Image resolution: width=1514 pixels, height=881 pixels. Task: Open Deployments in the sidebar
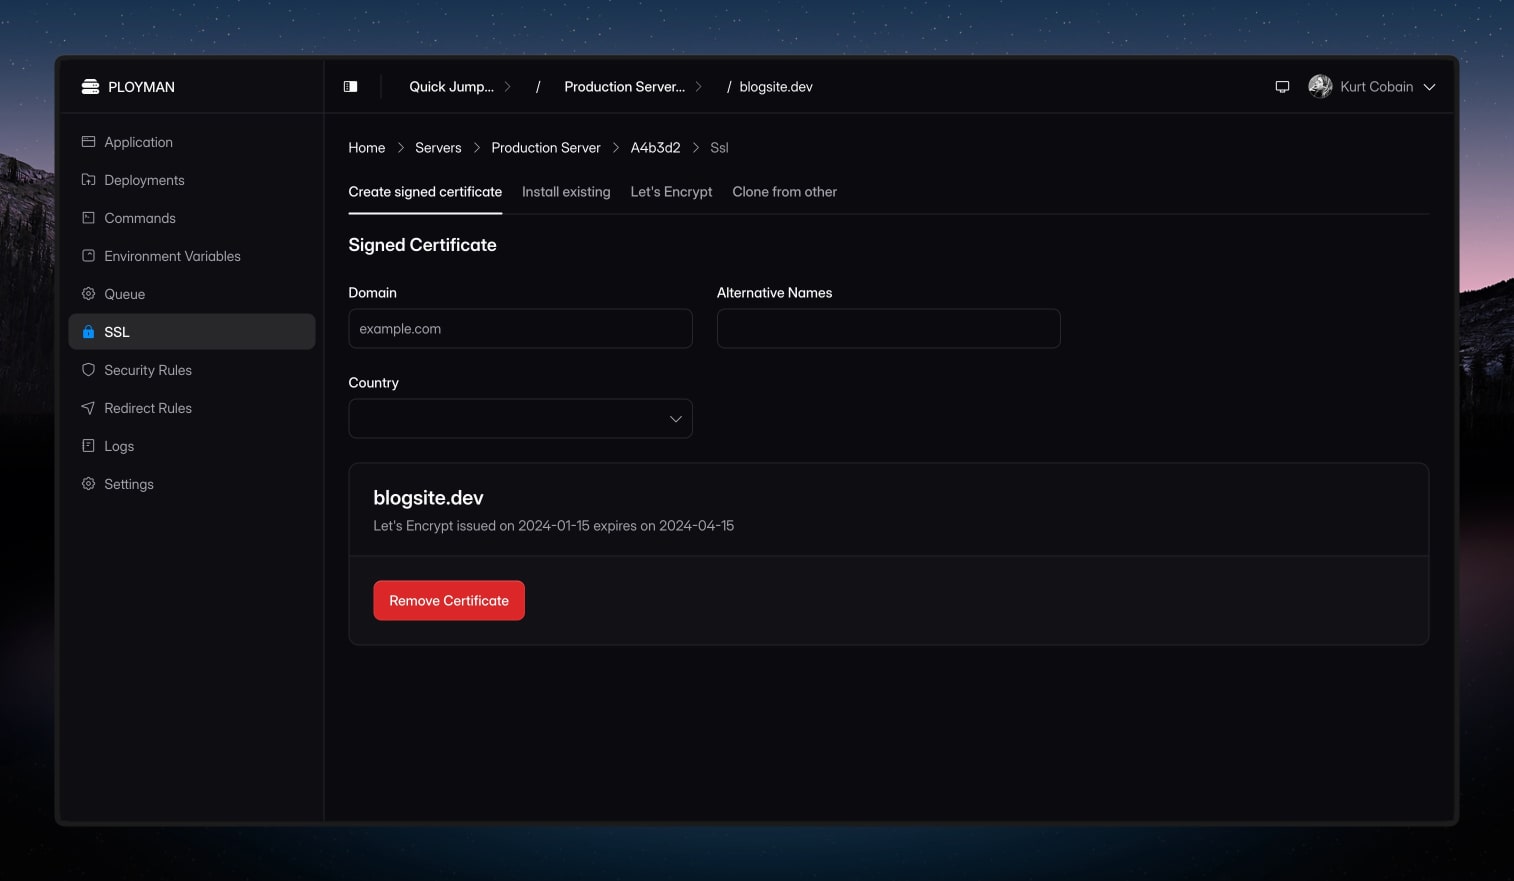(x=192, y=180)
